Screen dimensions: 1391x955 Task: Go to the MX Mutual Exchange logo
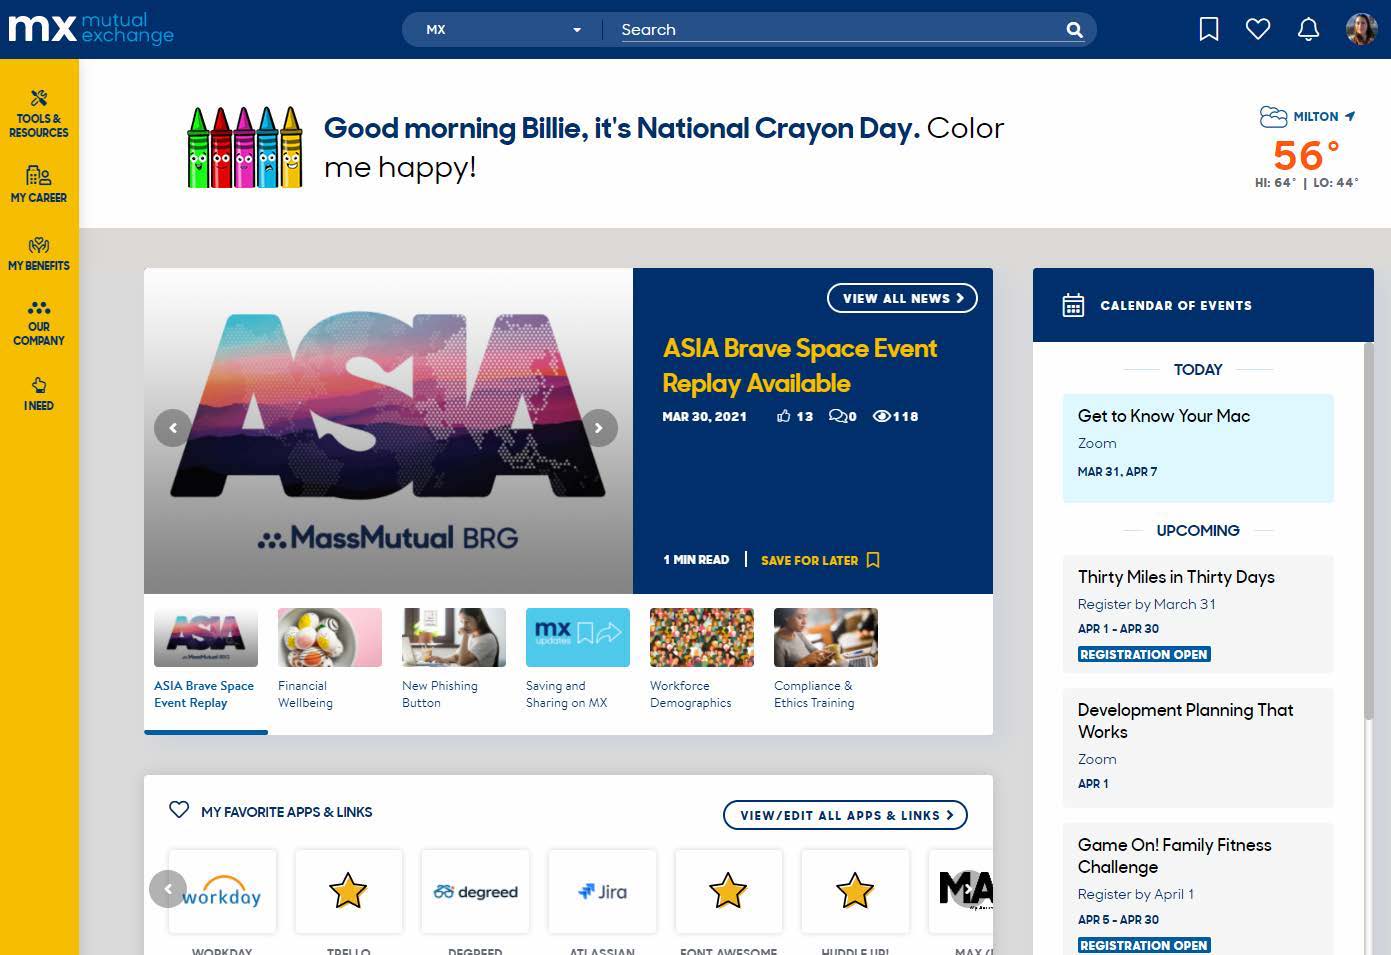pyautogui.click(x=91, y=28)
